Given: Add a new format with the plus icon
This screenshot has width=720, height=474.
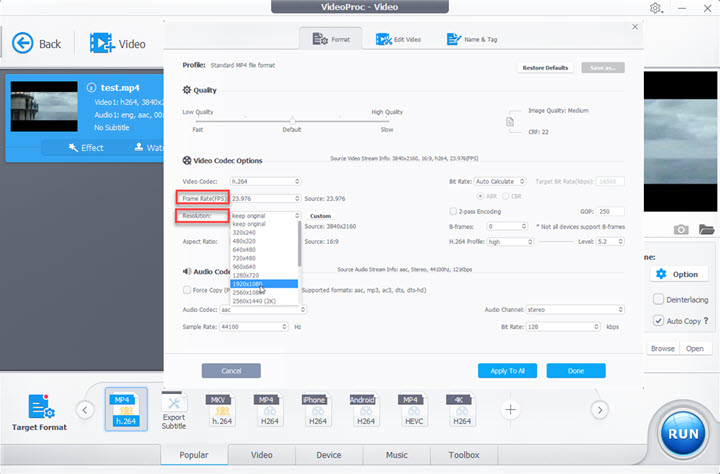Looking at the screenshot, I should coord(510,410).
